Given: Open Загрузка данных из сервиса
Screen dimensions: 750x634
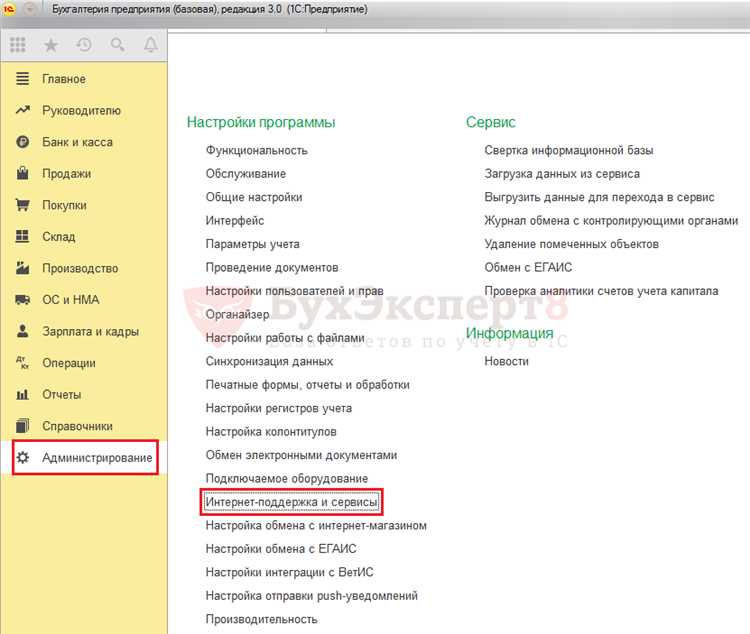Looking at the screenshot, I should tap(562, 174).
